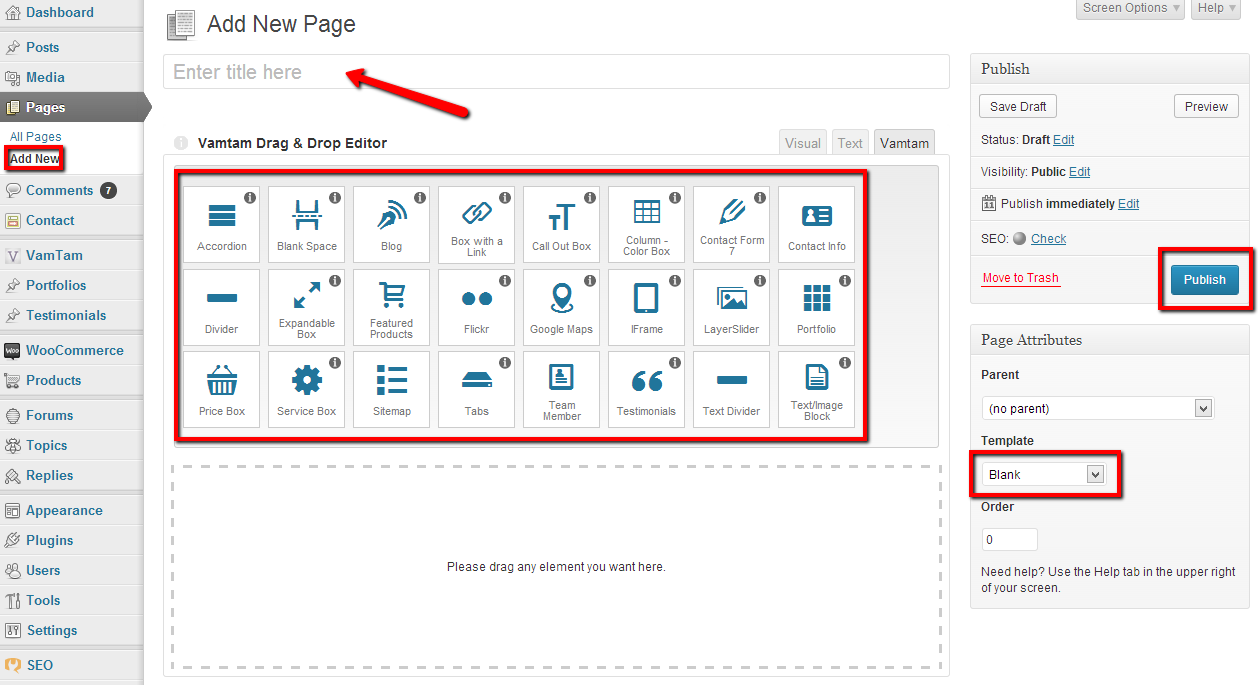Insert an Expandable Box element

[x=307, y=307]
